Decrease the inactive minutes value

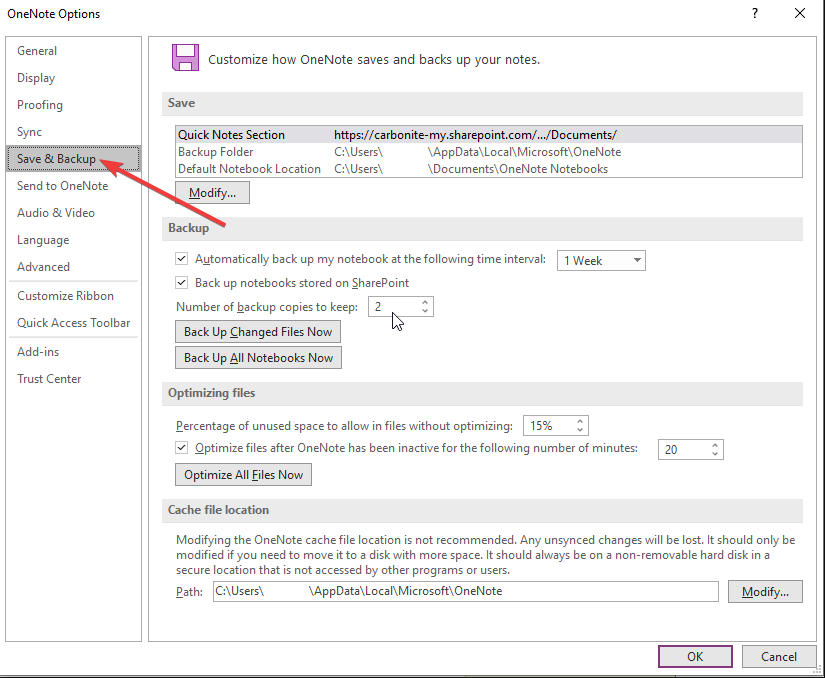[715, 454]
